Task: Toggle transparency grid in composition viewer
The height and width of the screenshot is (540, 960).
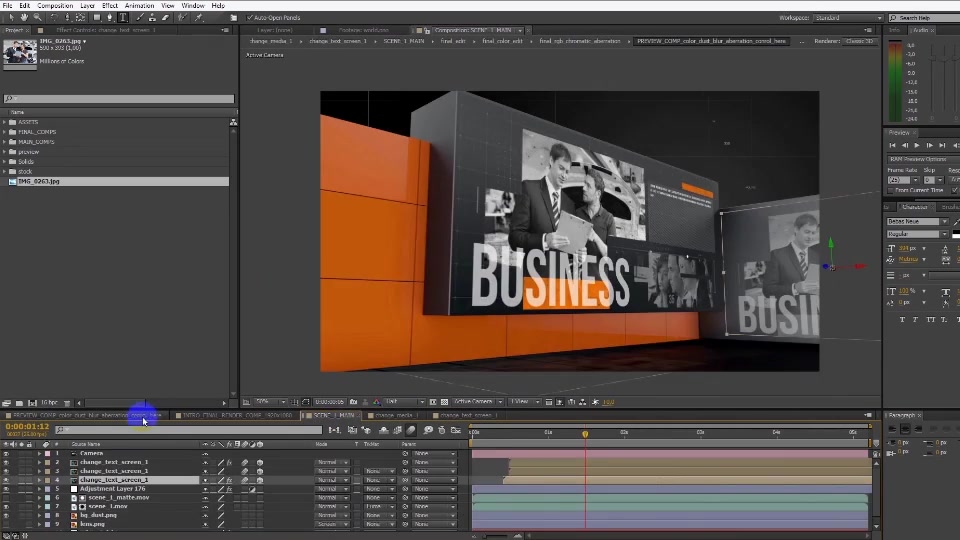Action: tap(444, 402)
